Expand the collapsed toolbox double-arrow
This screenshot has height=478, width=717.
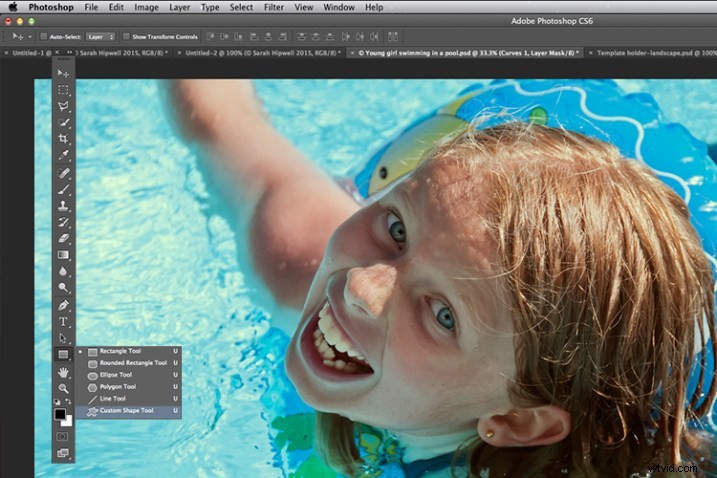click(70, 53)
